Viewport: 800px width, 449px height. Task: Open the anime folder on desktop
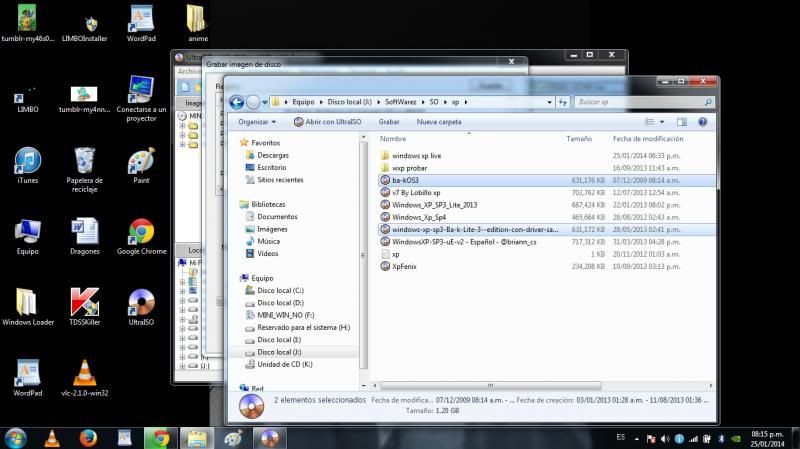[x=197, y=23]
